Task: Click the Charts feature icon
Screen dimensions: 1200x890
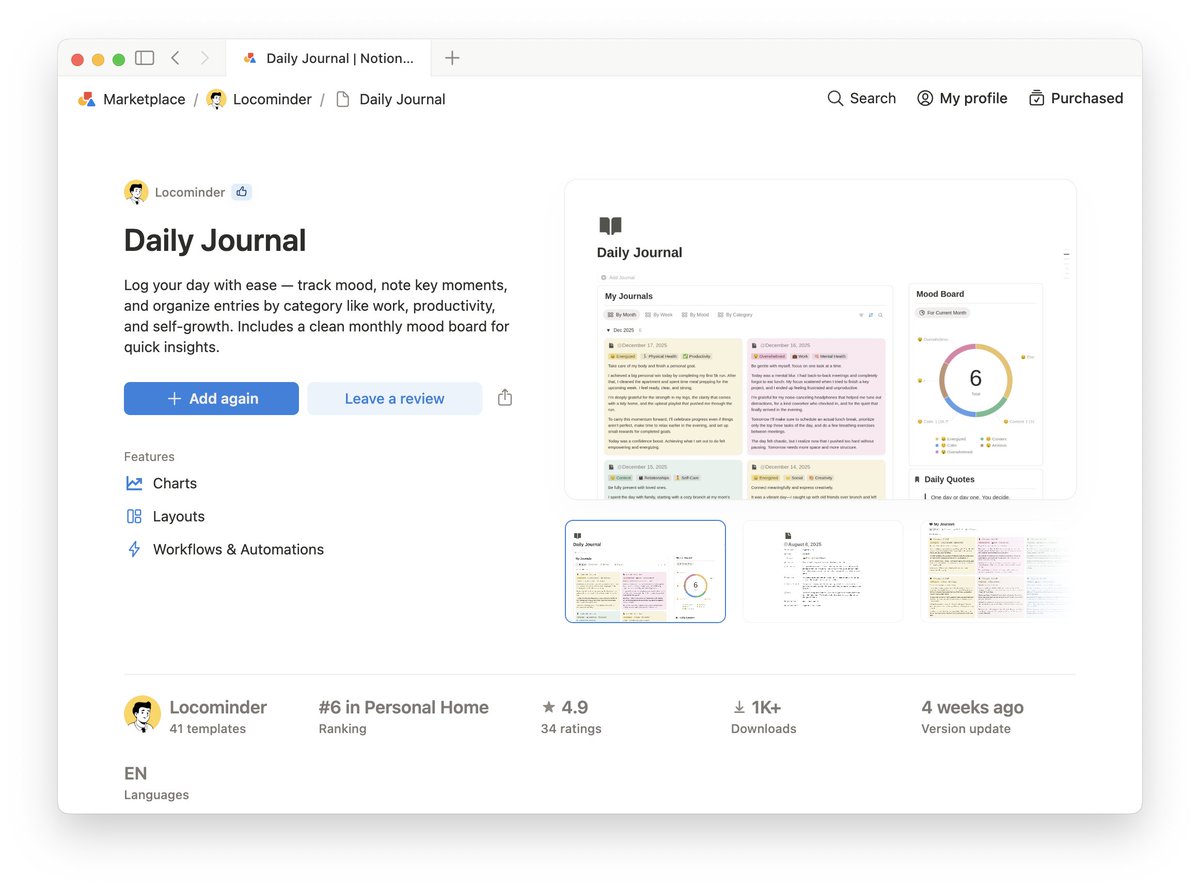Action: 134,483
